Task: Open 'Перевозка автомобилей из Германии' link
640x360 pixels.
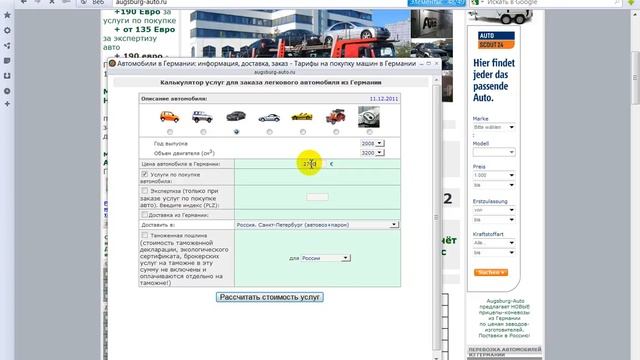Action: 504,352
